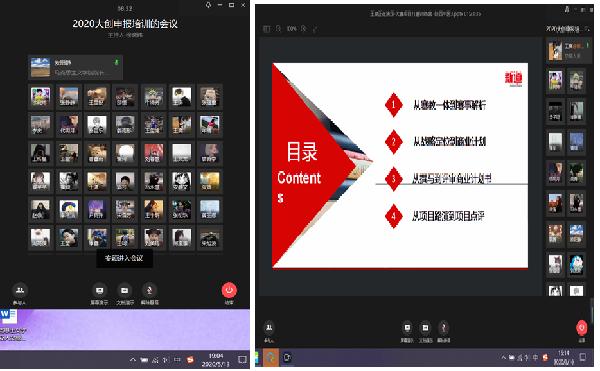Click the zoom in magnifier above the slide
The width and height of the screenshot is (600, 371).
tap(304, 29)
